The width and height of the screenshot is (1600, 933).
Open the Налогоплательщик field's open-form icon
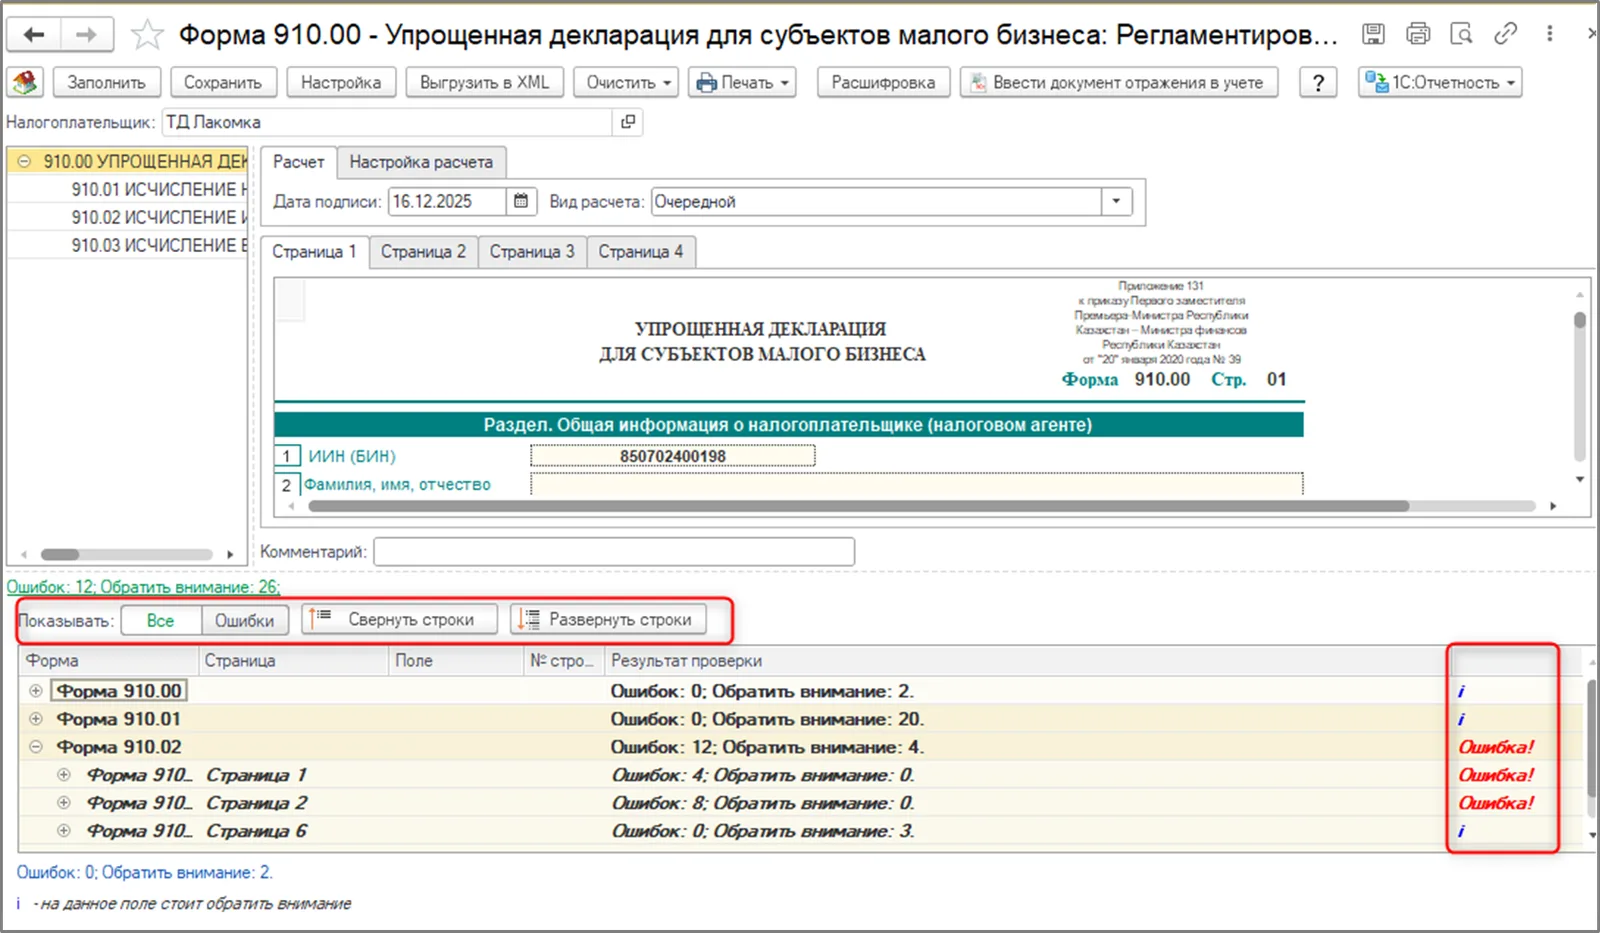(628, 122)
